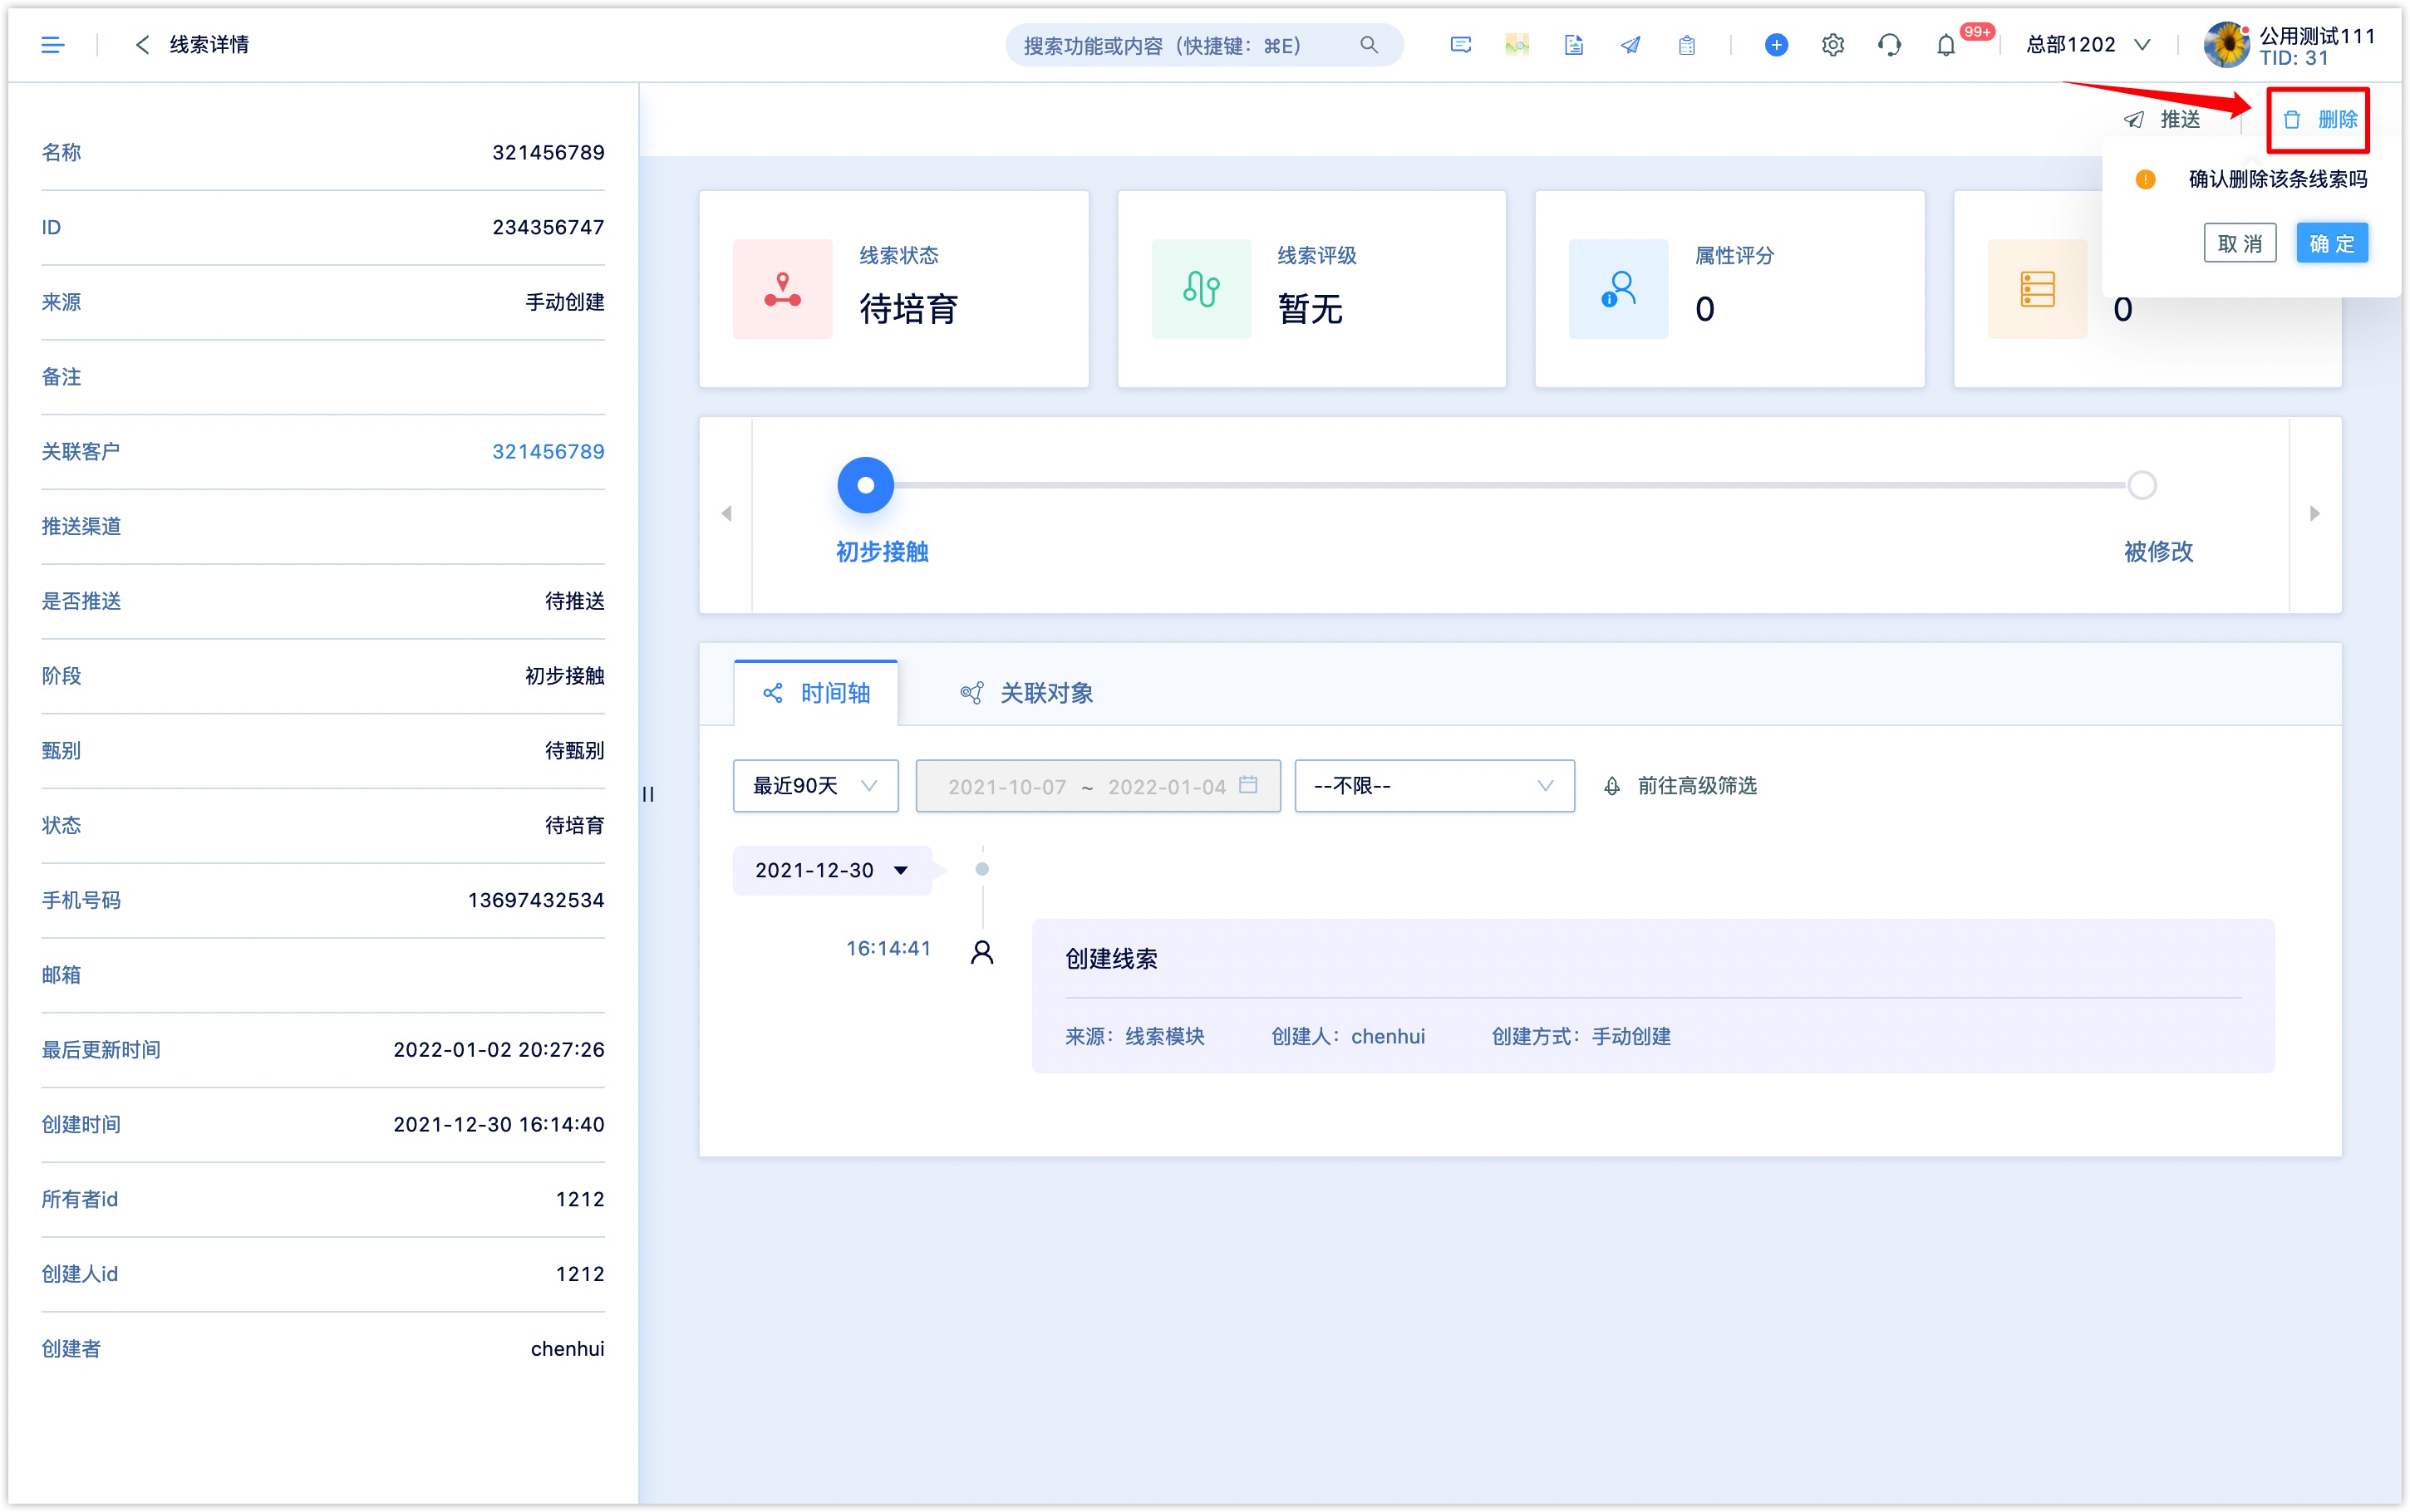Click the 暂无 rating value

tap(1310, 309)
